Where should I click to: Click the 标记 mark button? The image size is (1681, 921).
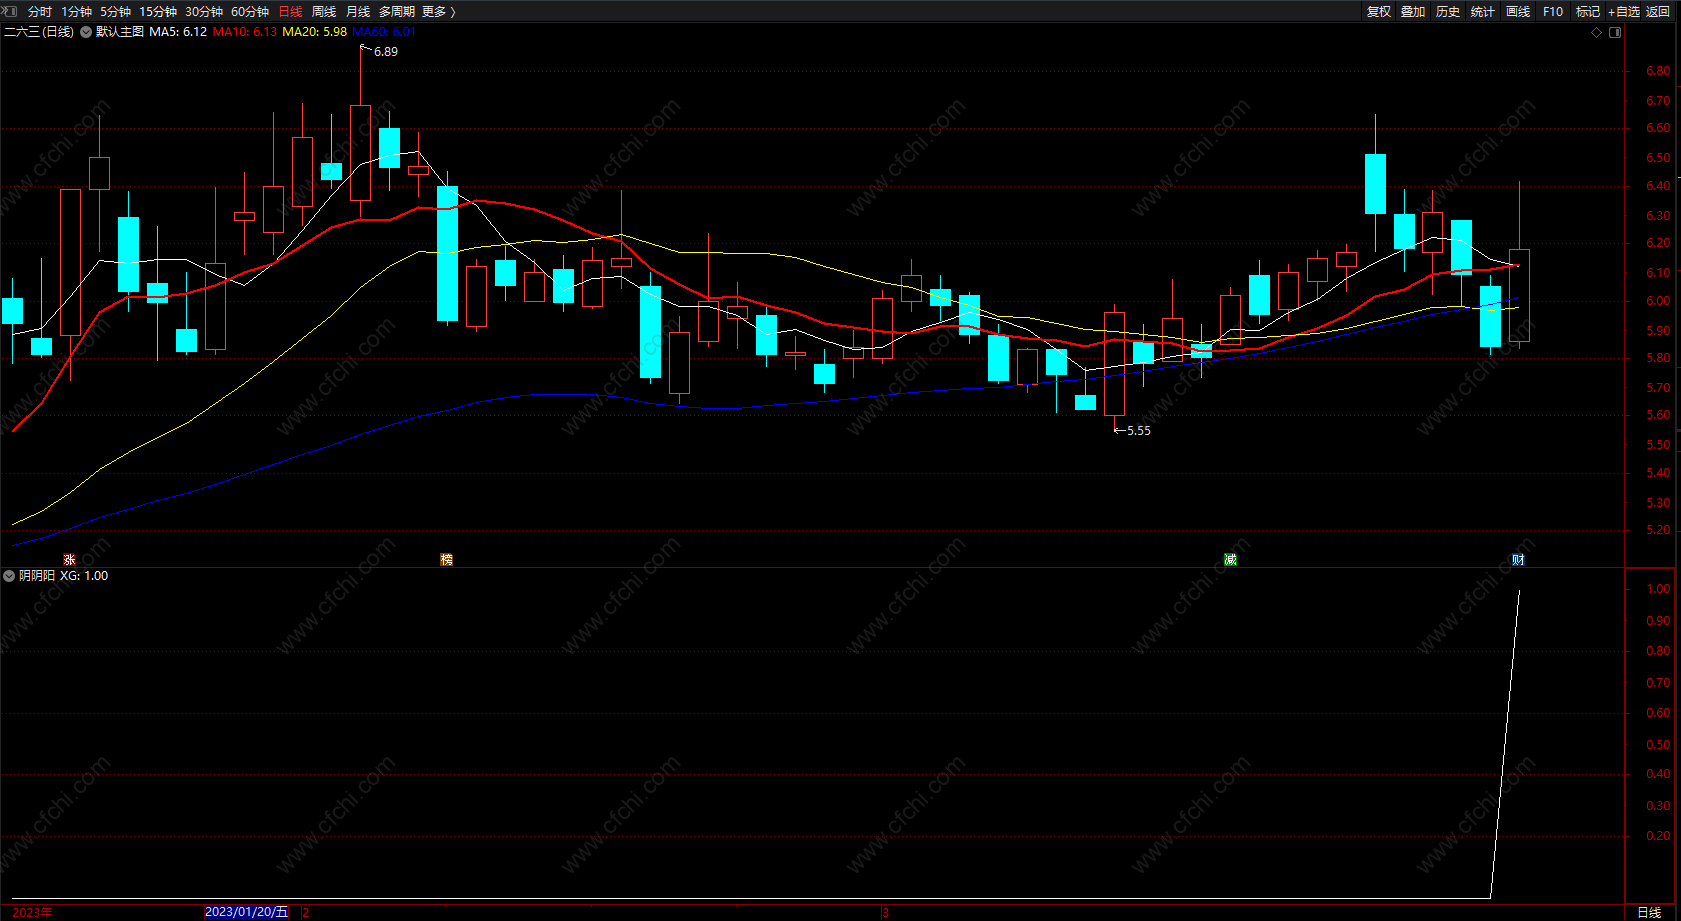(x=1588, y=12)
